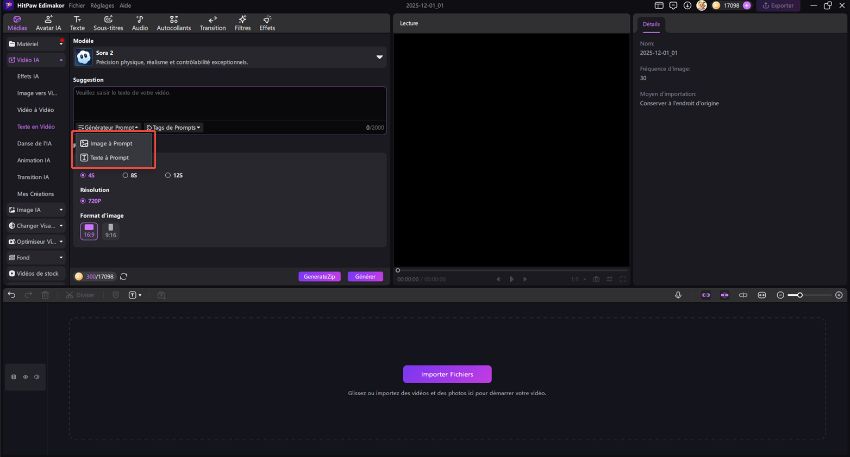Select the 720P resolution option
Image resolution: width=850 pixels, height=457 pixels.
[91, 201]
